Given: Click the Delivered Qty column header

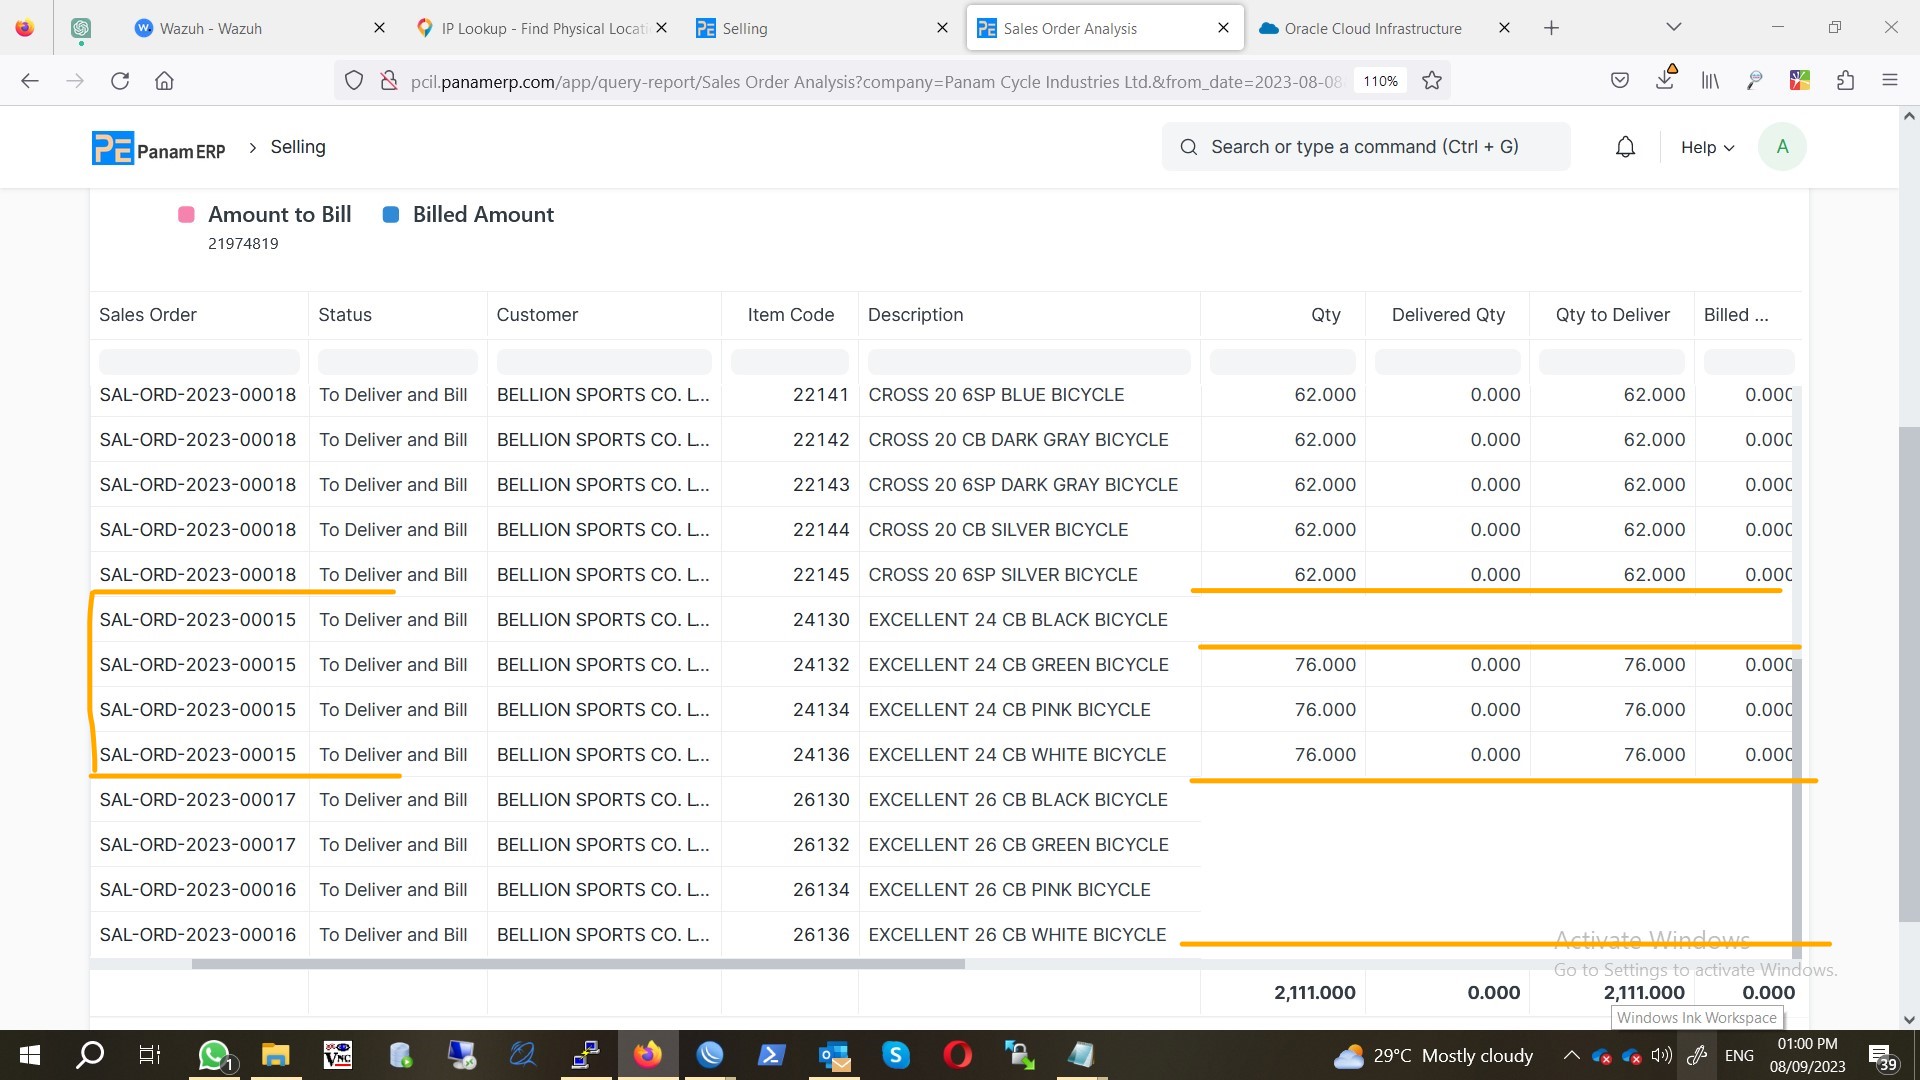Looking at the screenshot, I should (x=1448, y=315).
